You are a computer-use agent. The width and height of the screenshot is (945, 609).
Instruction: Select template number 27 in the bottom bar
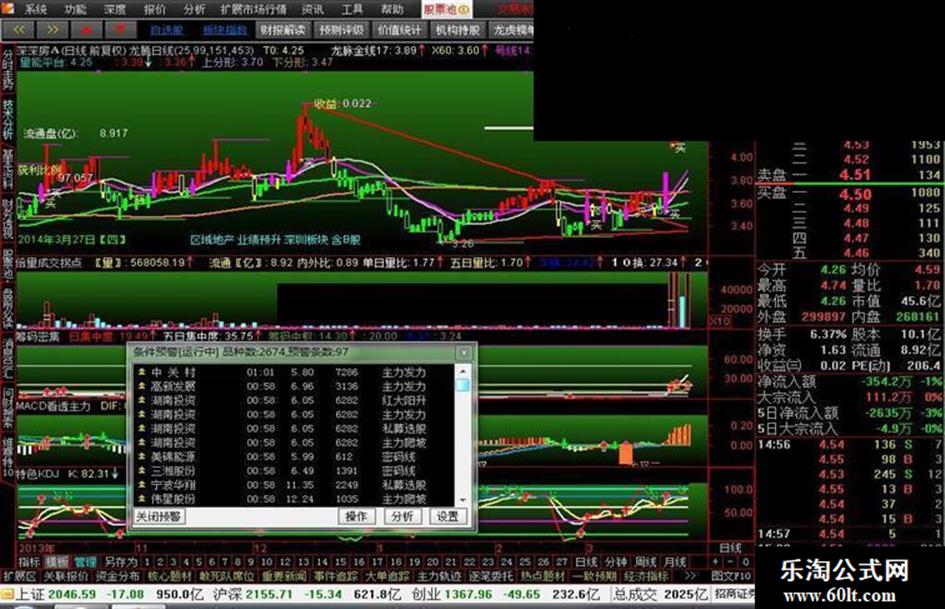point(562,562)
